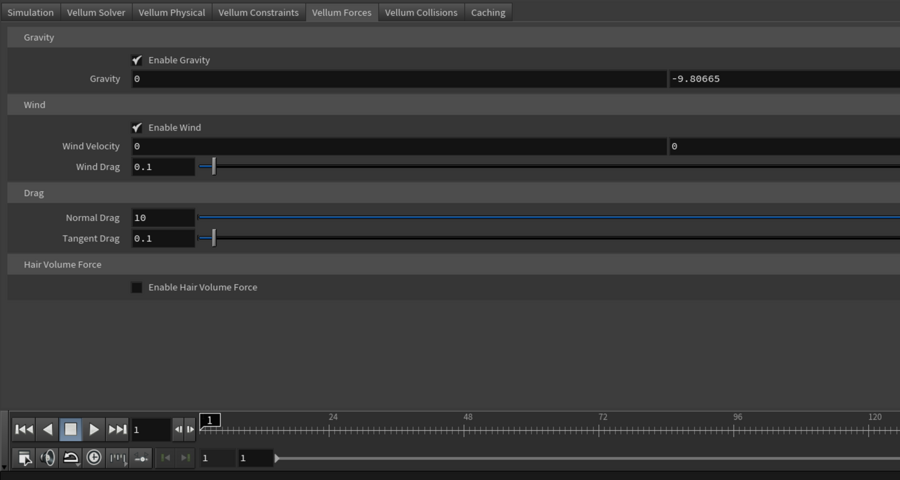Screen dimensions: 900x480
Task: Play the animation in reverse
Action: (47, 429)
